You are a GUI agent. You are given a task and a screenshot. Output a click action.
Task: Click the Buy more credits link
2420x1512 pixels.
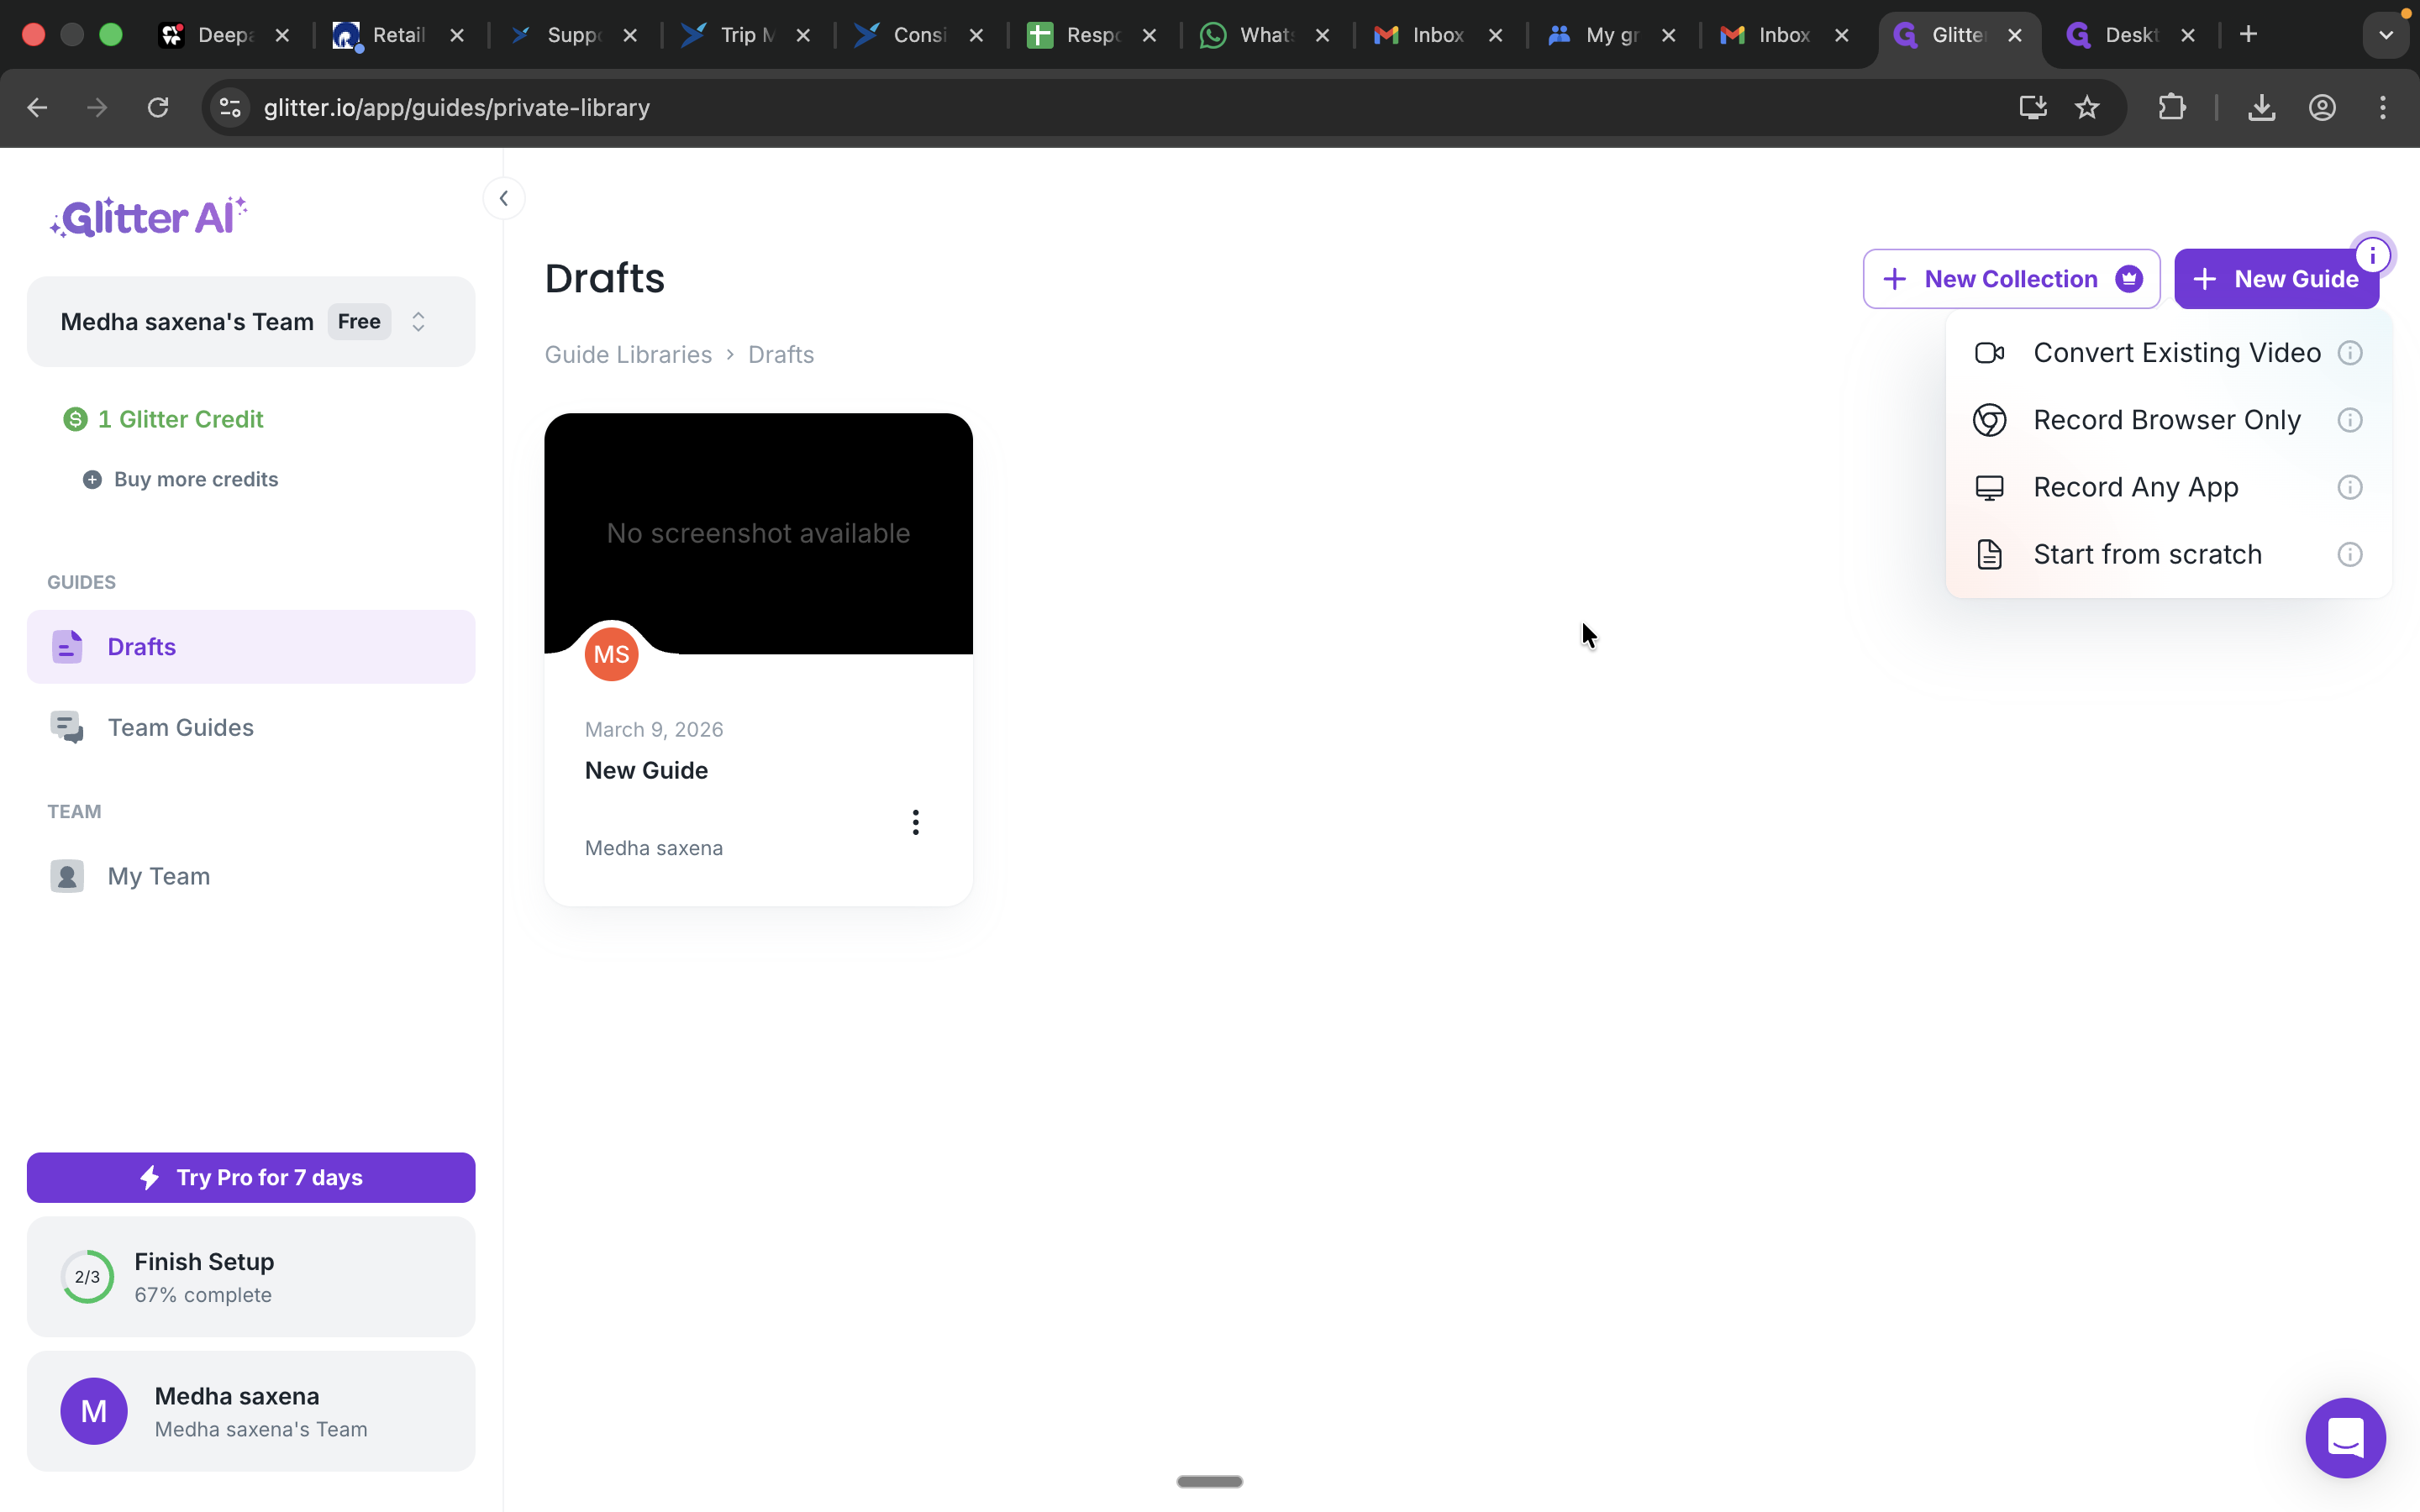pos(195,479)
